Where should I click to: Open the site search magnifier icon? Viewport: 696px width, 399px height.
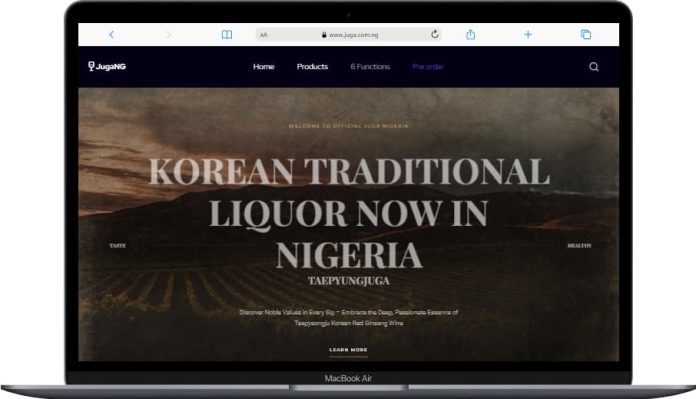[x=594, y=67]
